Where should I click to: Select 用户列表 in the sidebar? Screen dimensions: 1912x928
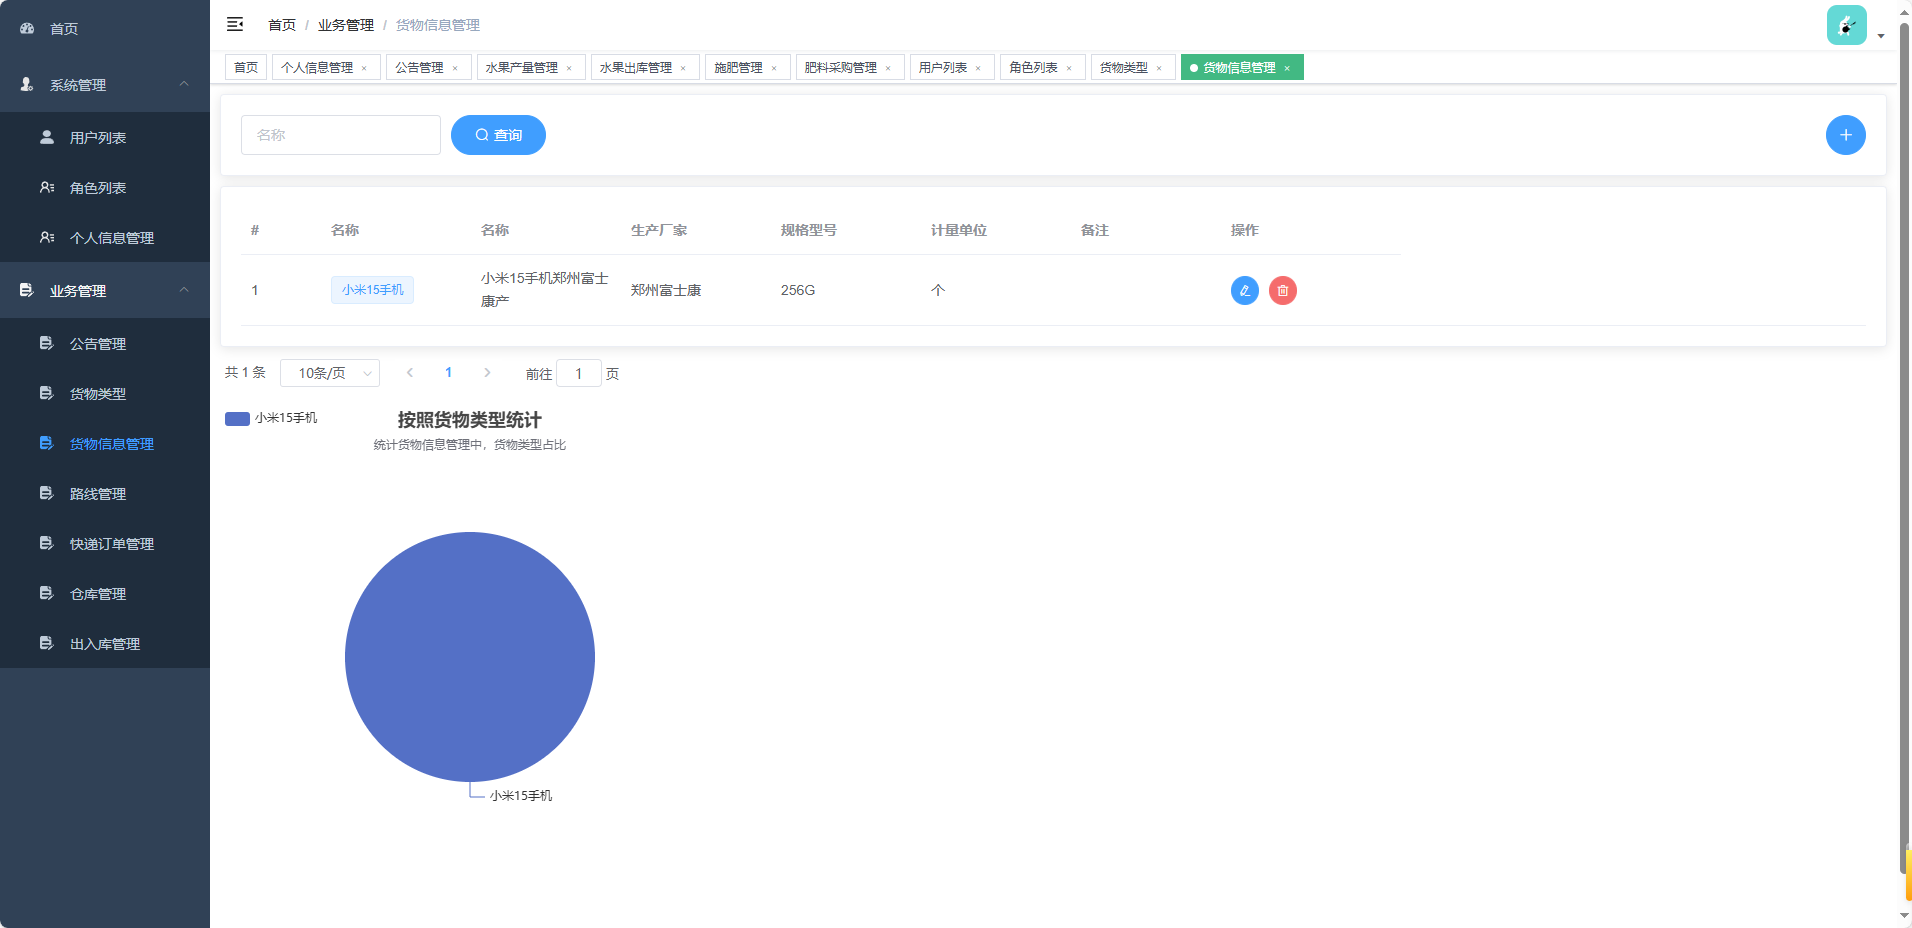[x=97, y=137]
